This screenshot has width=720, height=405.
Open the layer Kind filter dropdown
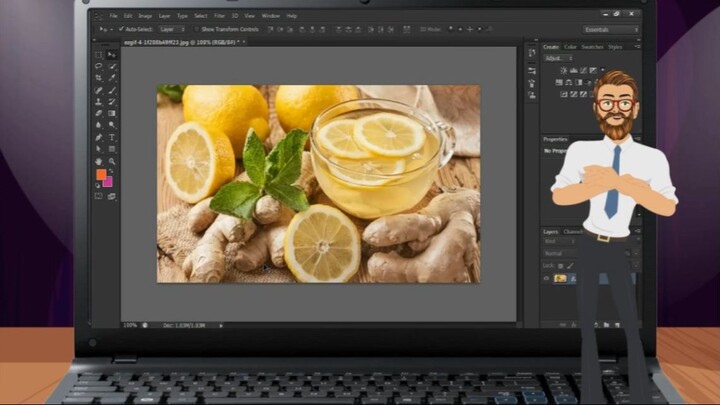point(560,242)
